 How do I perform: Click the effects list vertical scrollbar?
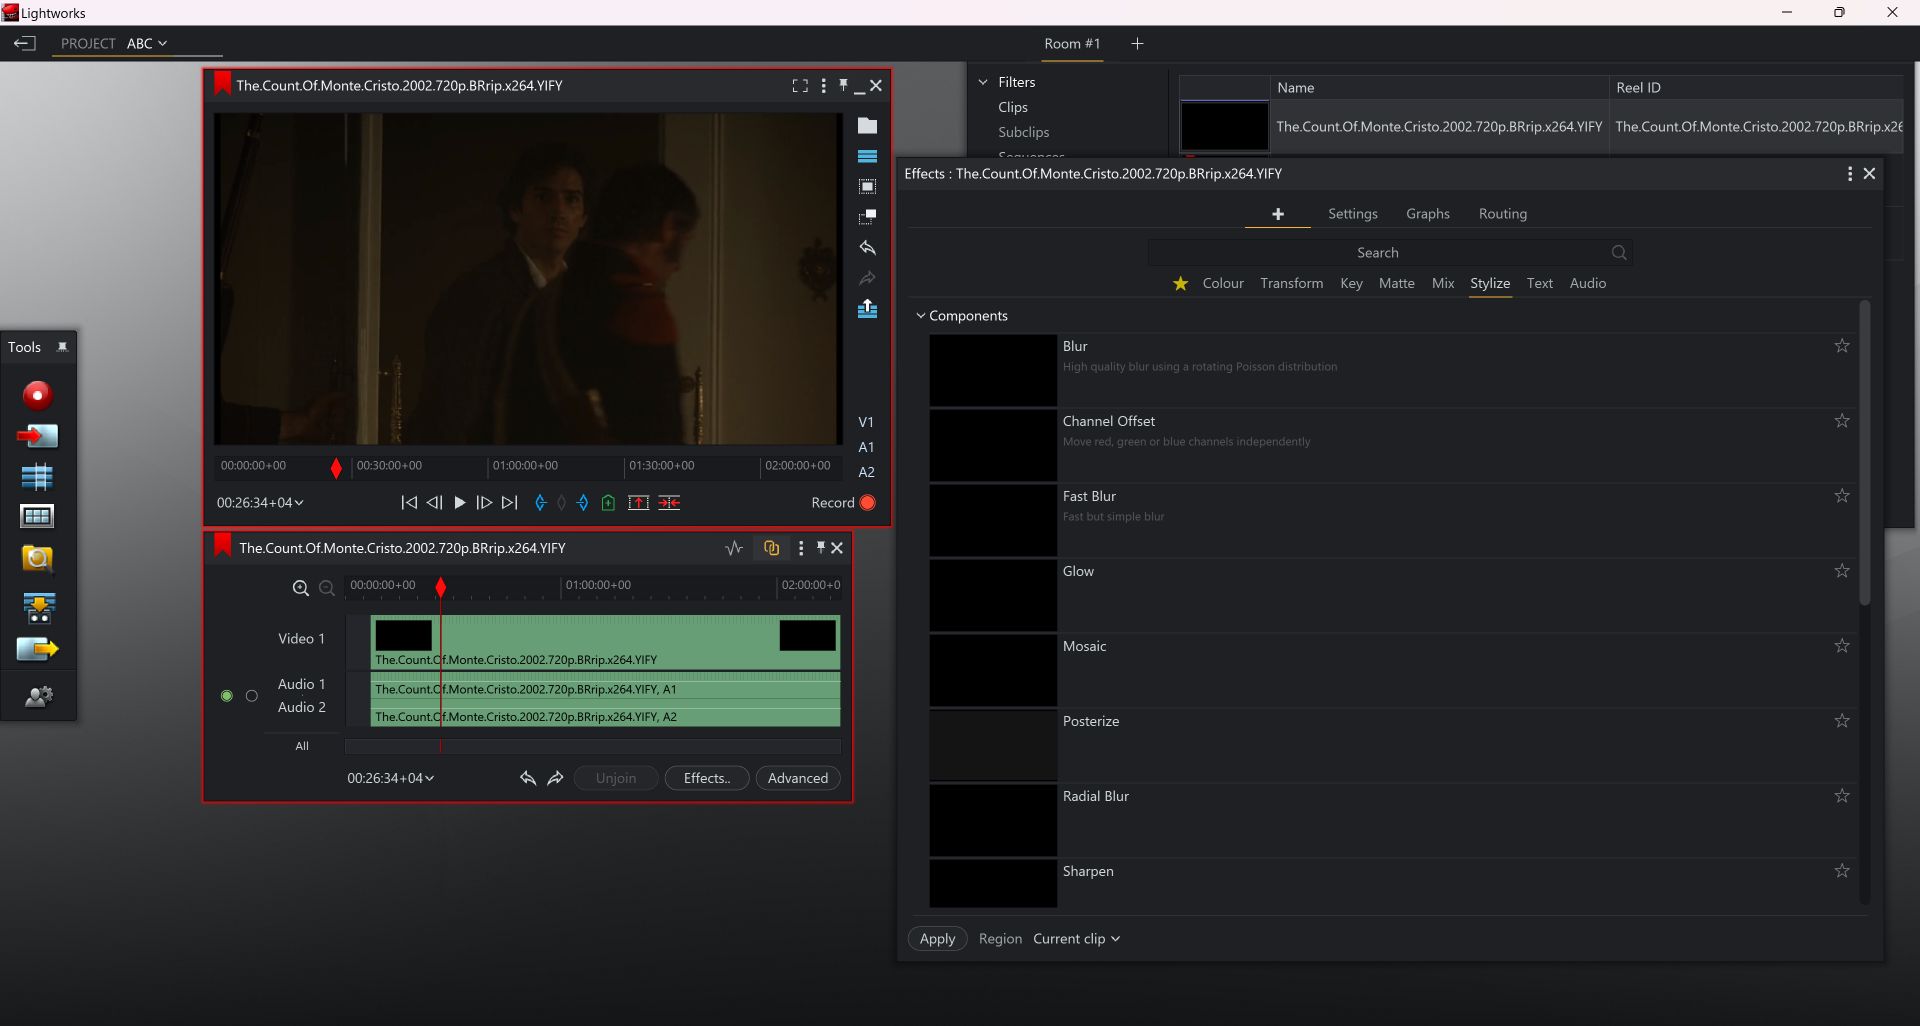coord(1865,453)
